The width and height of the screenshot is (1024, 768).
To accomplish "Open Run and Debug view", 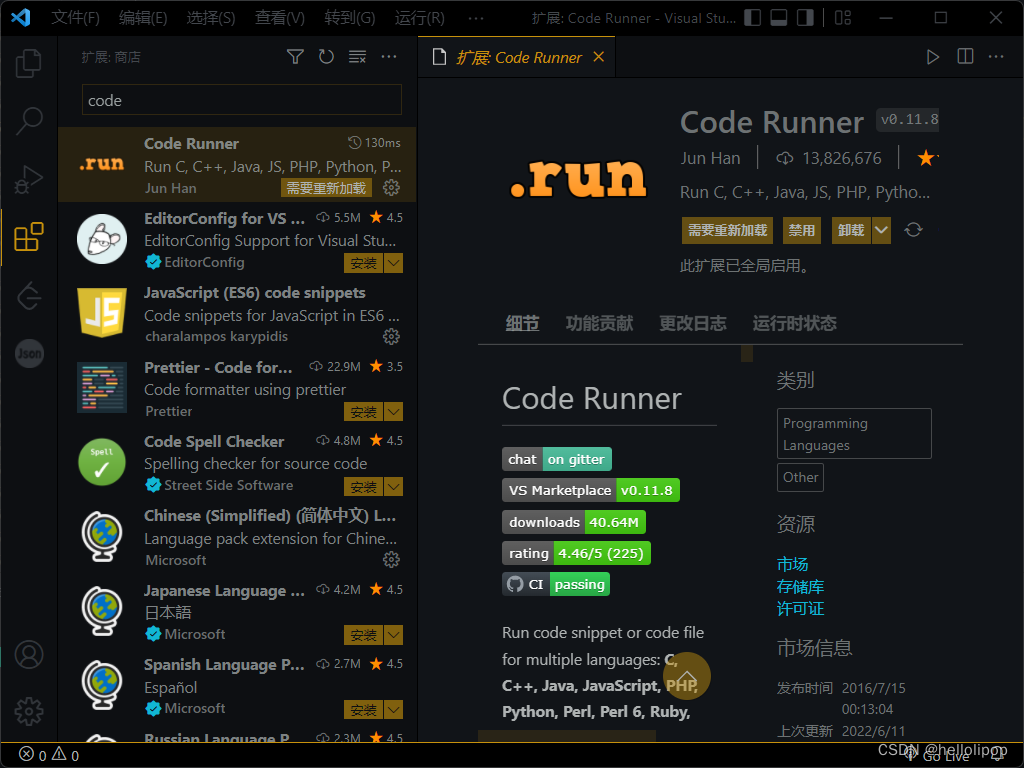I will point(29,178).
